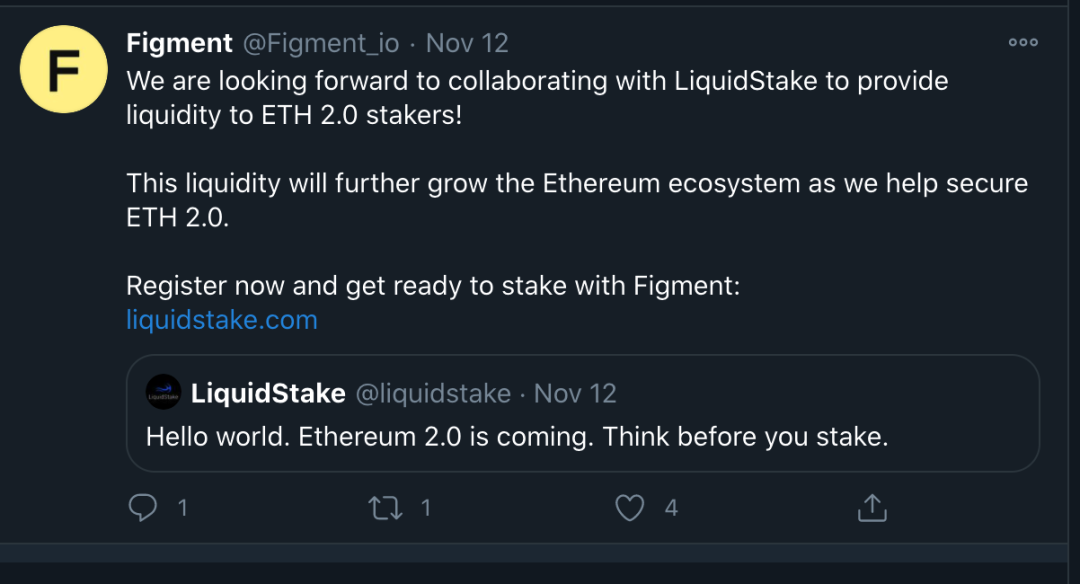Like the Figment tweet
1080x584 pixels.
point(630,508)
